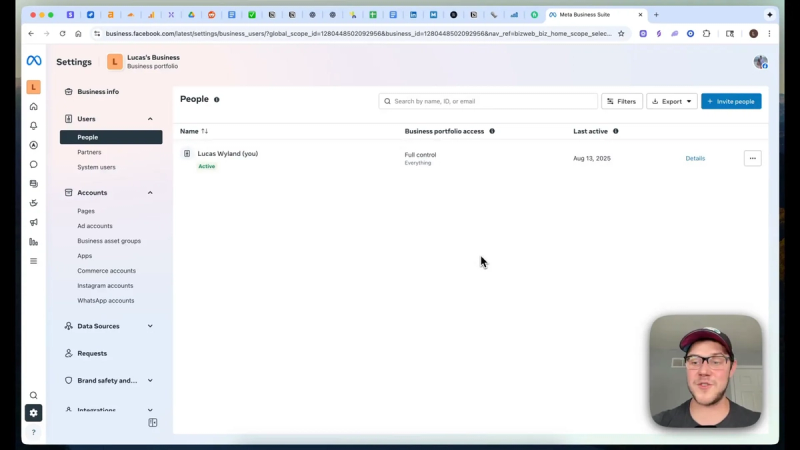Viewport: 800px width, 450px height.
Task: Open Commerce accounts
Action: tap(107, 271)
